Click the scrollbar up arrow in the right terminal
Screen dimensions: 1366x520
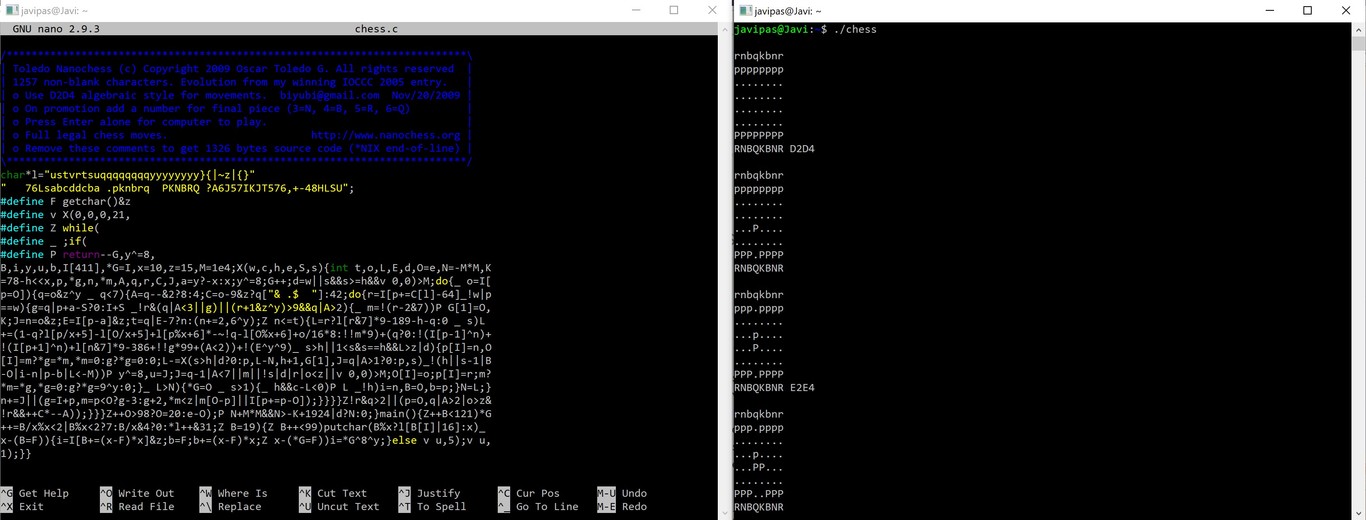pos(1358,30)
